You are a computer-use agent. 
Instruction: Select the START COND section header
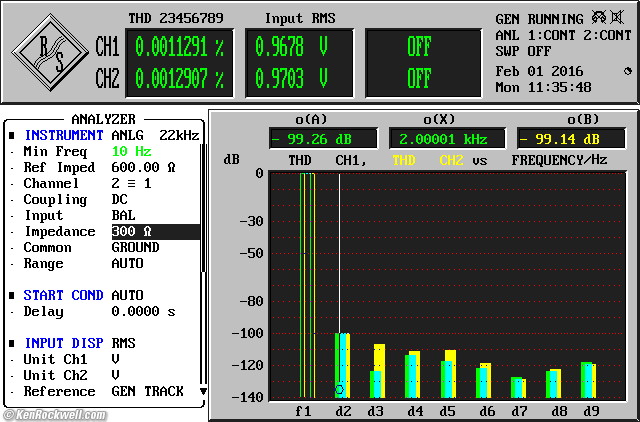click(64, 295)
